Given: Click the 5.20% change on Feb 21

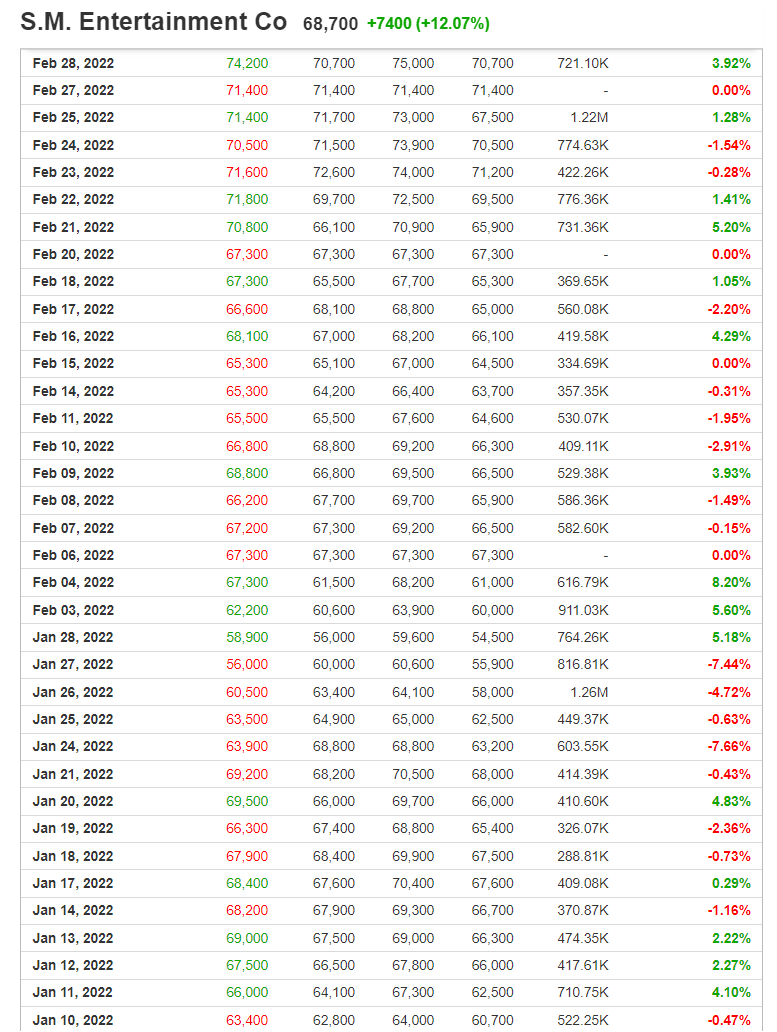Looking at the screenshot, I should (x=731, y=227).
